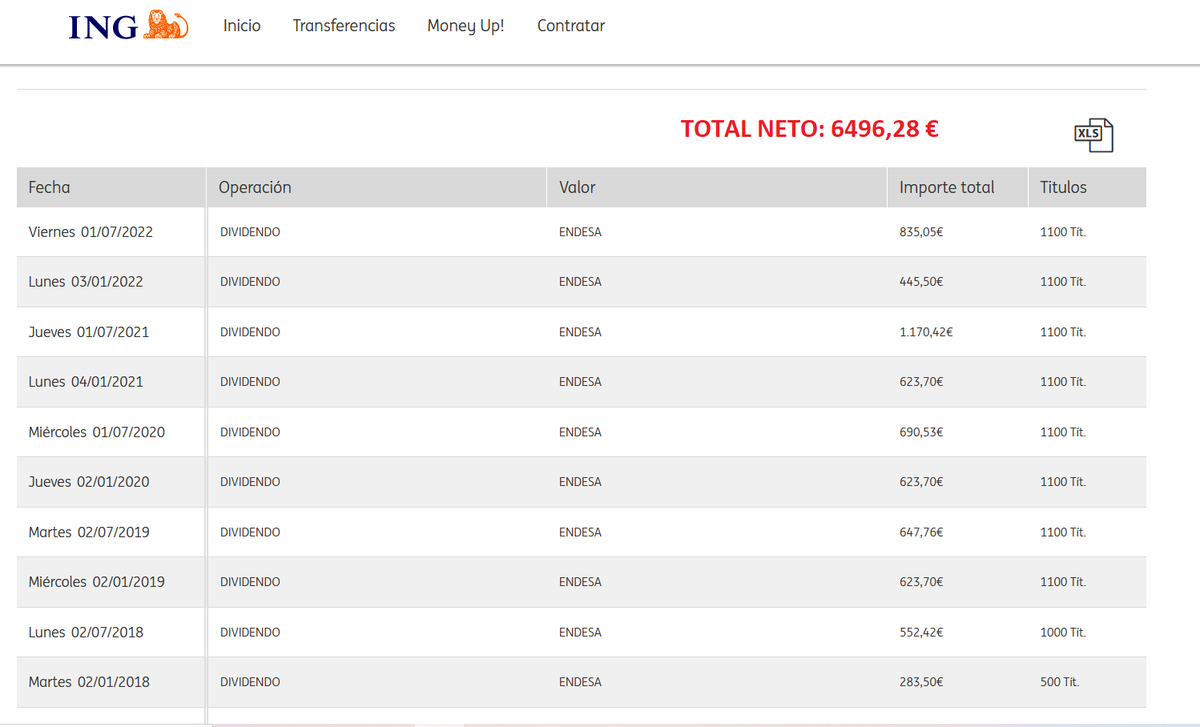Screen dimensions: 1200x727
Task: Open the Inicio menu
Action: pyautogui.click(x=242, y=26)
